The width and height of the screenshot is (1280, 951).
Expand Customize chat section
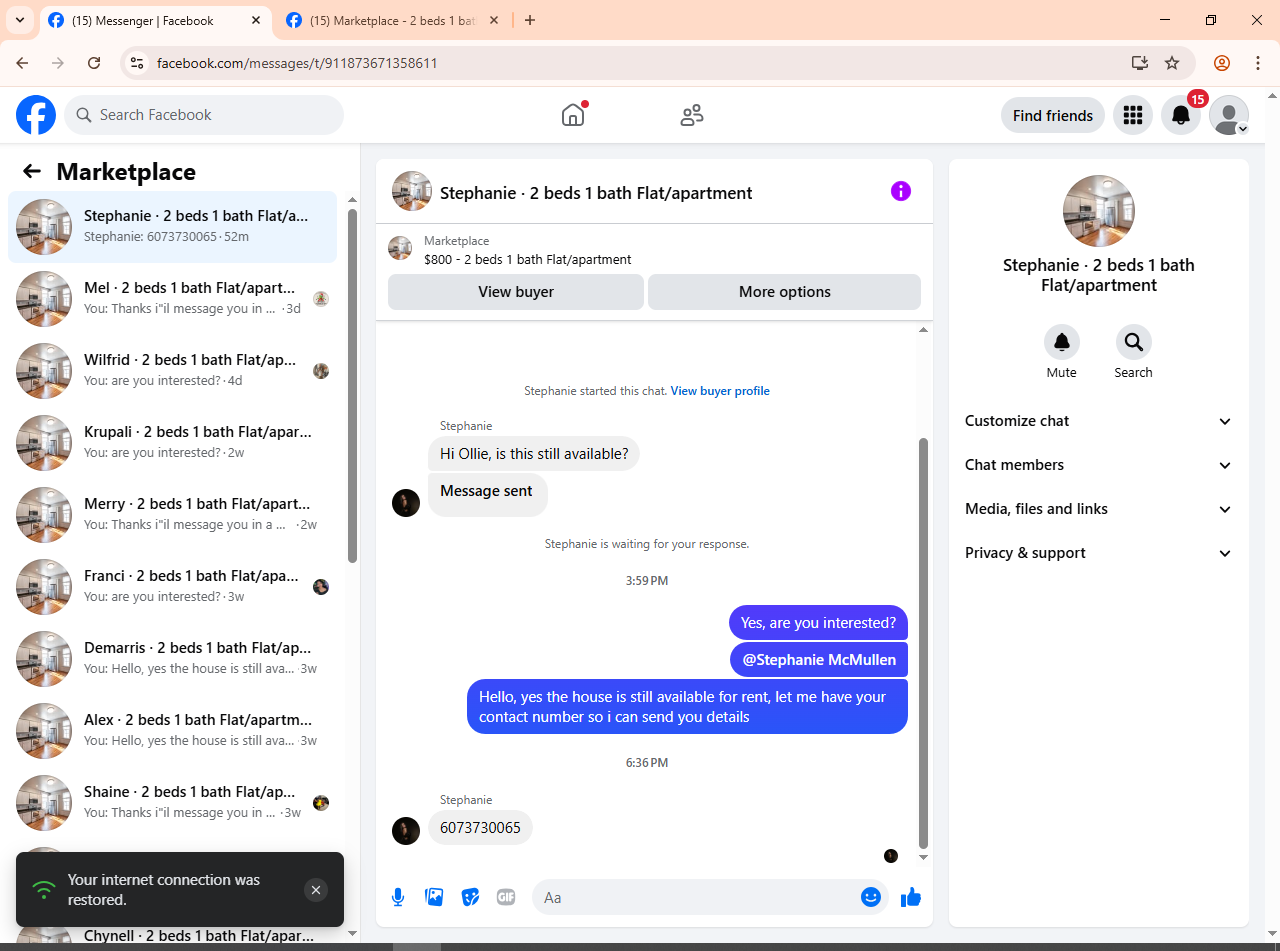(x=1099, y=421)
